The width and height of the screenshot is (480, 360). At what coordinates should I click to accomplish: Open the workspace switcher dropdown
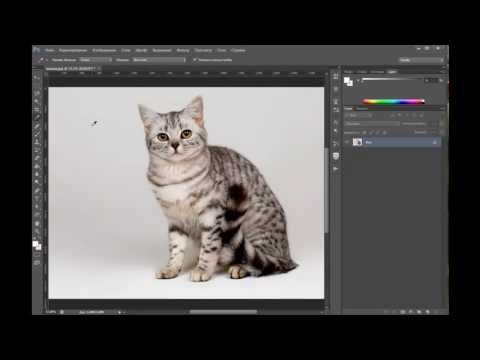click(421, 60)
